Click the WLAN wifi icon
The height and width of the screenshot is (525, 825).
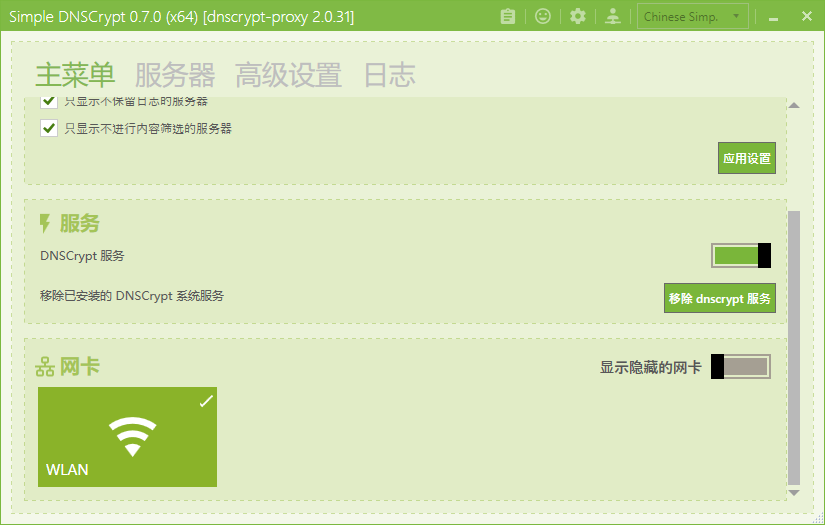click(x=132, y=437)
